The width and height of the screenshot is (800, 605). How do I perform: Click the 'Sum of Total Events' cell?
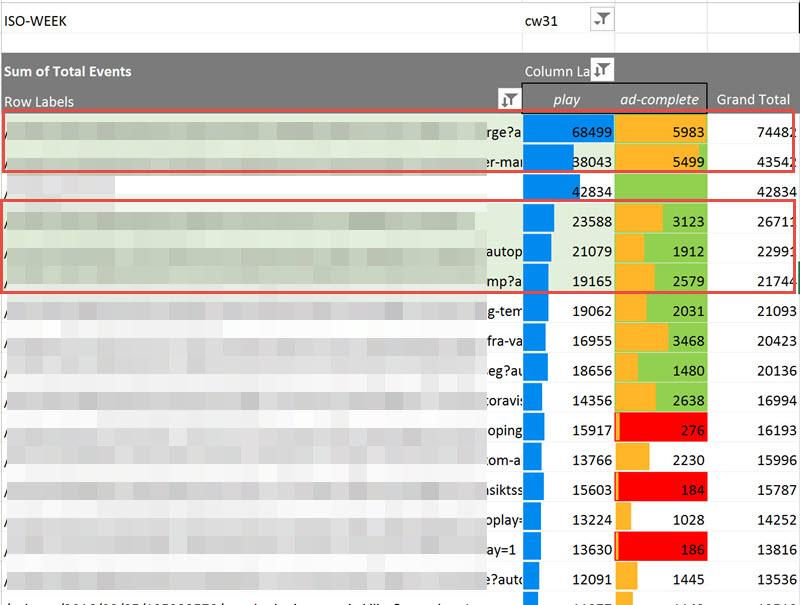tap(68, 72)
